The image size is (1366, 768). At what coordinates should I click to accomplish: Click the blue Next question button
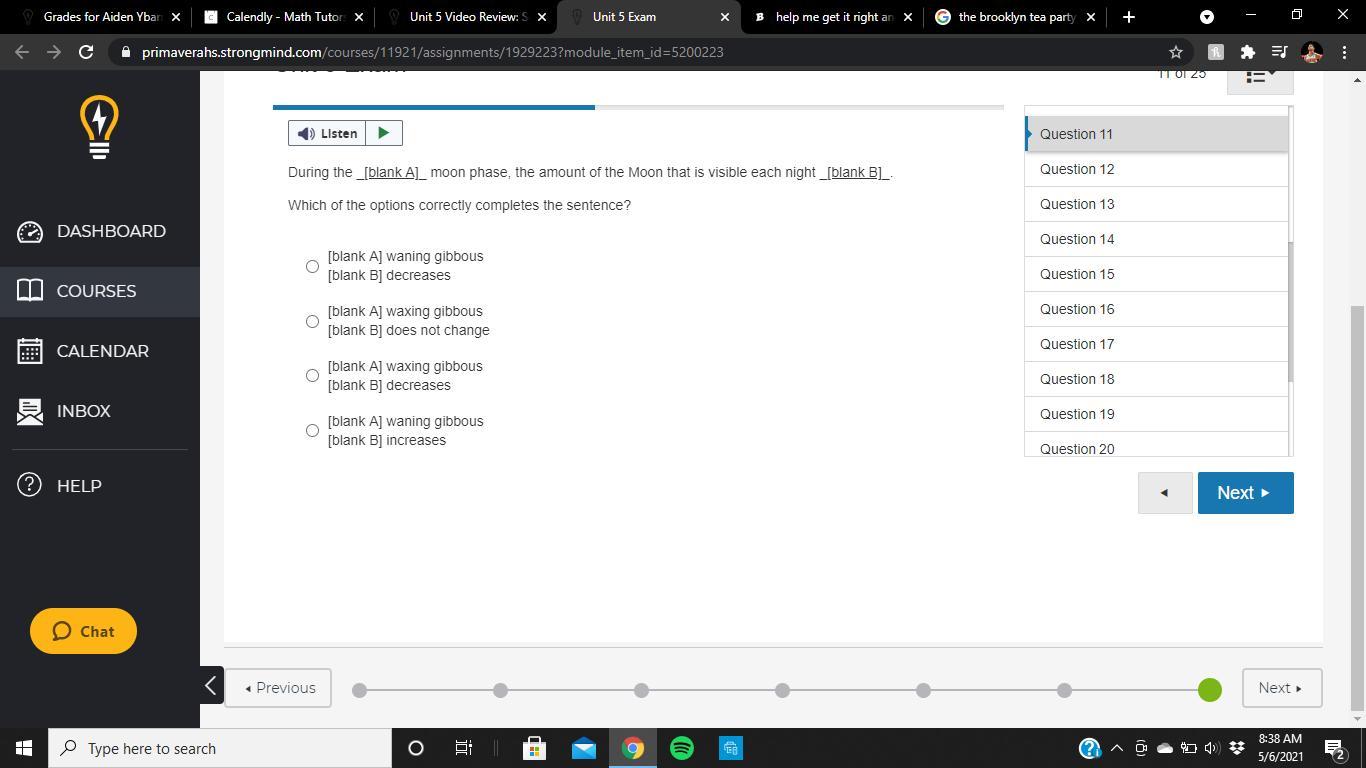coord(1245,493)
